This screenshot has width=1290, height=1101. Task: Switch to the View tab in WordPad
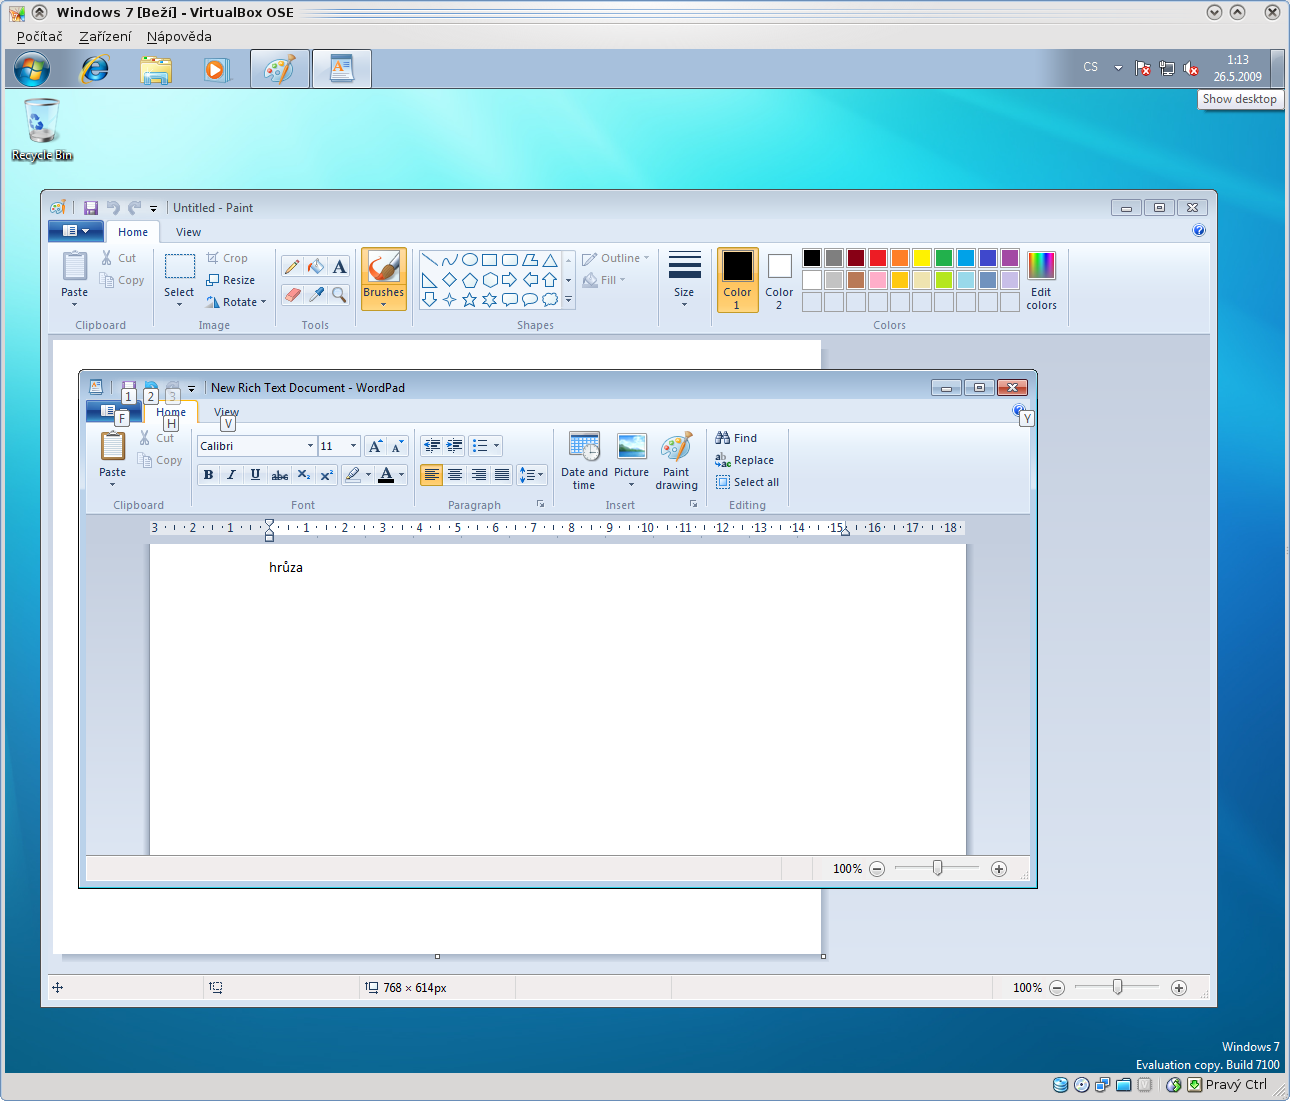226,412
